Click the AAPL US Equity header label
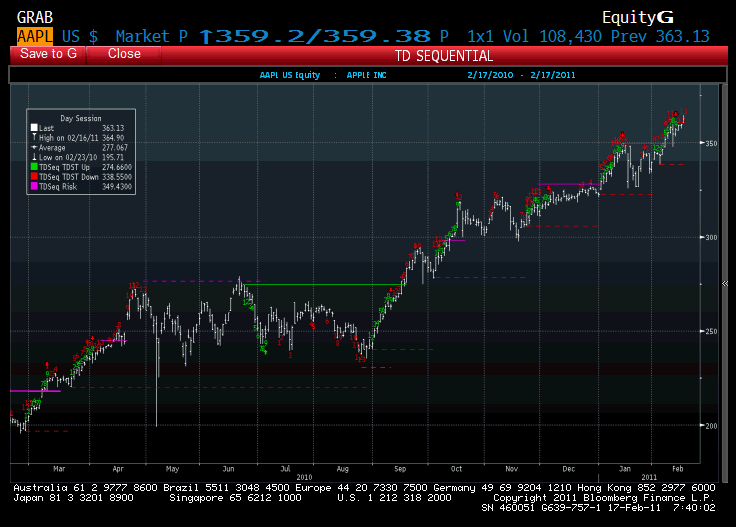This screenshot has height=527, width=736. 290,75
